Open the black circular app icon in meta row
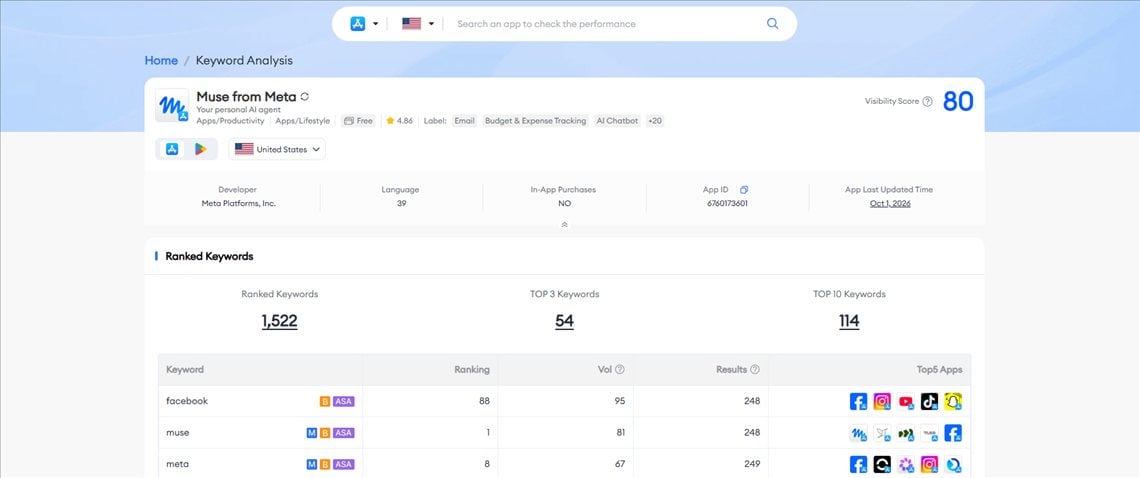The height and width of the screenshot is (478, 1140). 882,464
